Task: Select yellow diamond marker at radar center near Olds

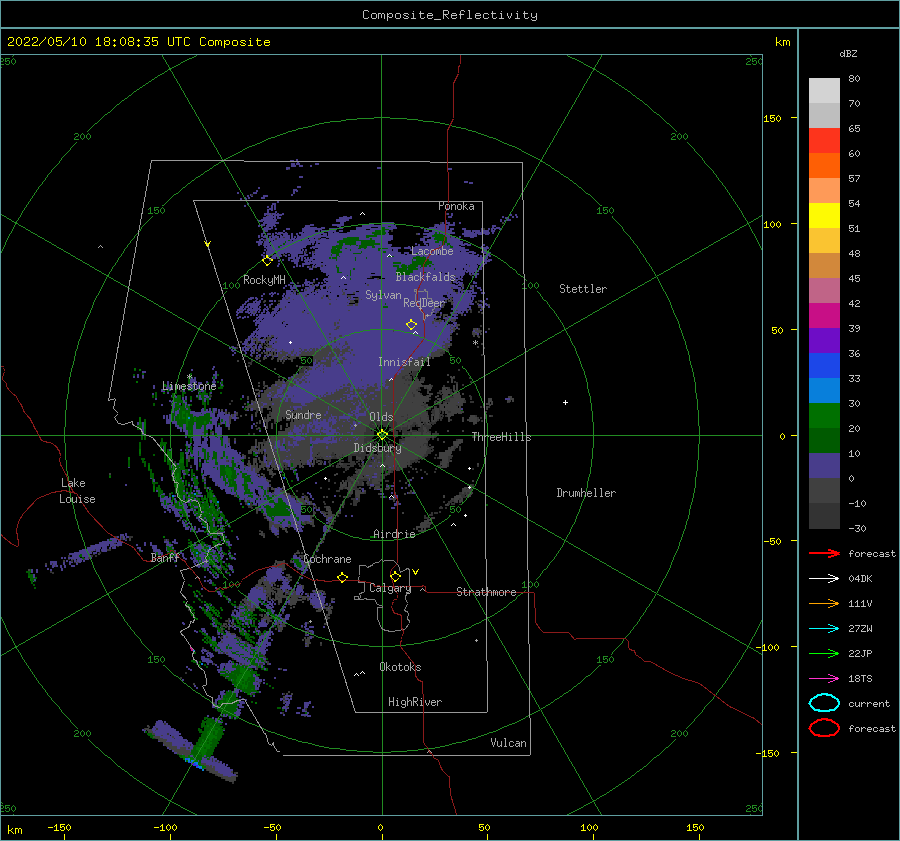Action: coord(382,435)
